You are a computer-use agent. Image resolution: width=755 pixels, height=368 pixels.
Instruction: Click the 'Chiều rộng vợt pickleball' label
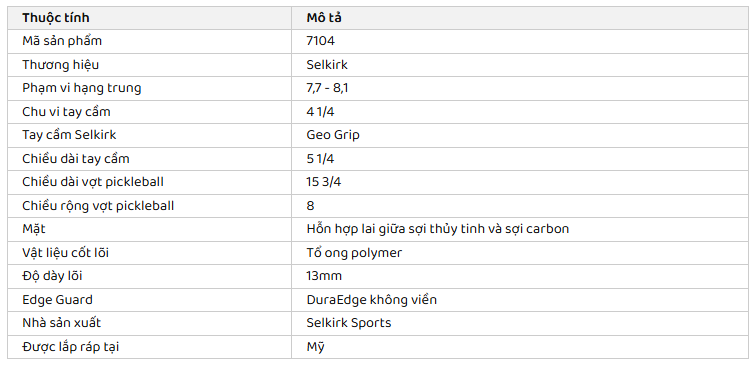98,206
